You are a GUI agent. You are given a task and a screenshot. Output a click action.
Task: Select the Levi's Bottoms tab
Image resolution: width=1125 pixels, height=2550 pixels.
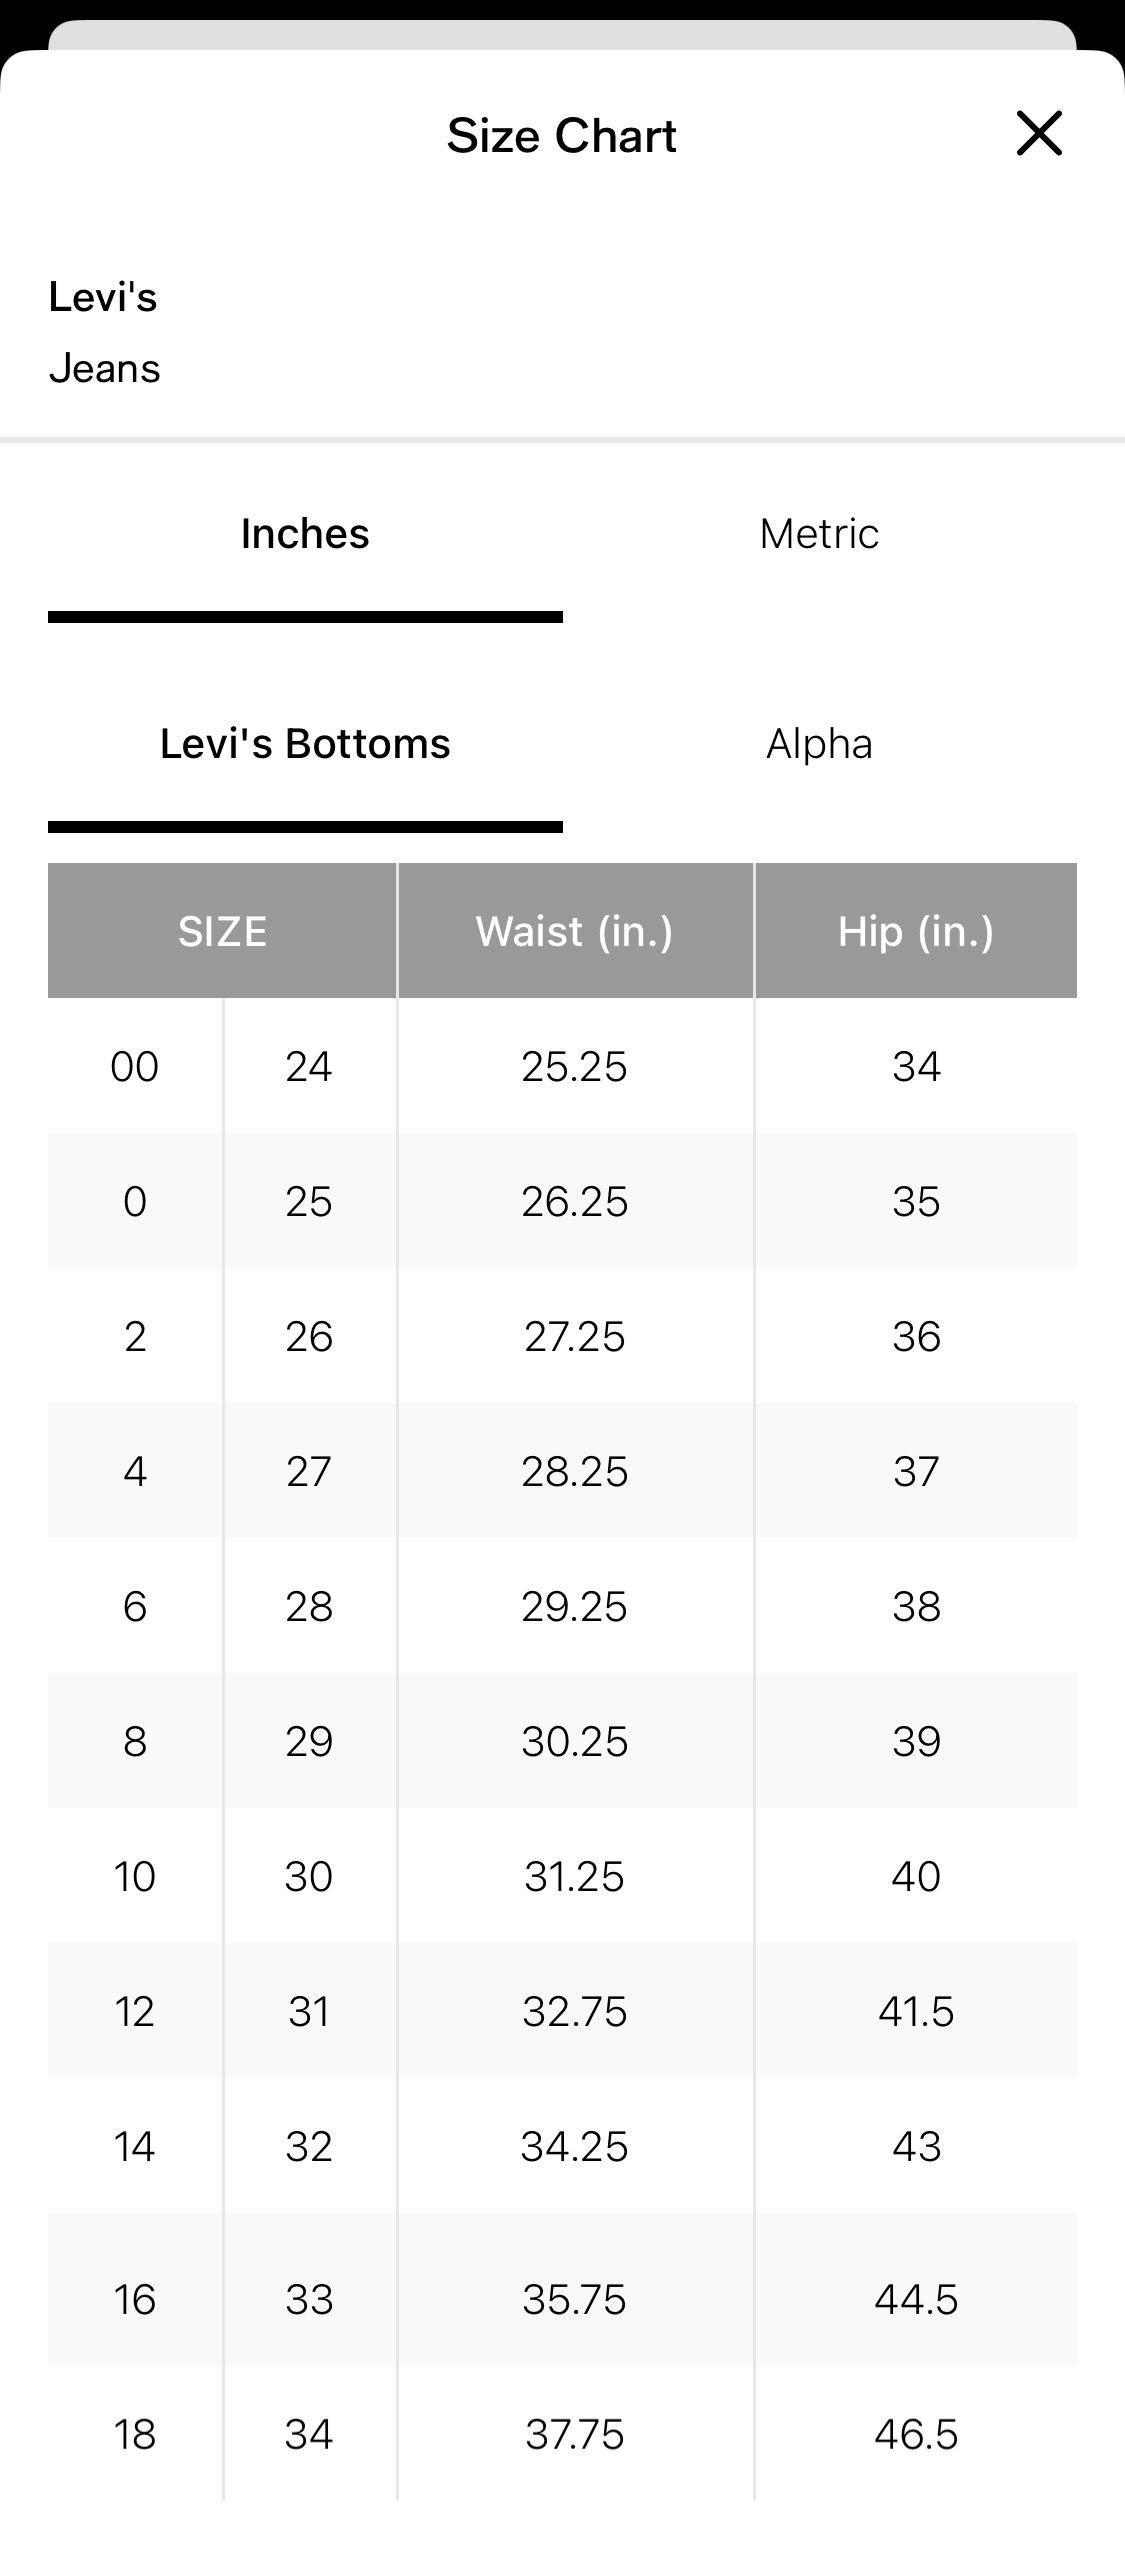pos(305,744)
